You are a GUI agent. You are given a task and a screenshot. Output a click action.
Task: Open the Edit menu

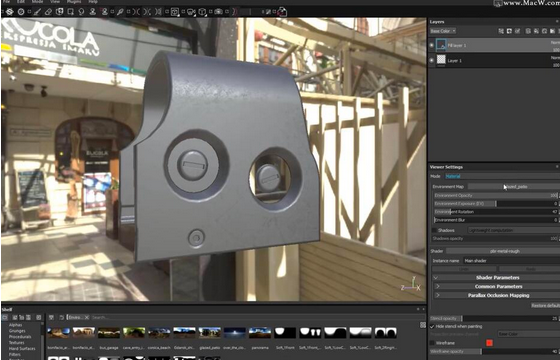(21, 2)
